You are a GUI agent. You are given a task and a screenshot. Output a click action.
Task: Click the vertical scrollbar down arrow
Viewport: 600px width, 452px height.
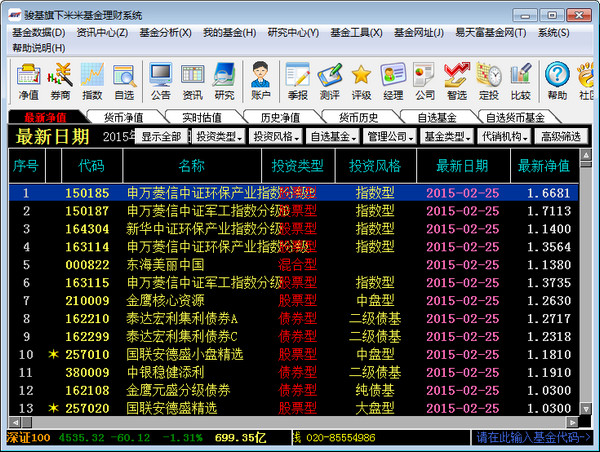tap(586, 409)
